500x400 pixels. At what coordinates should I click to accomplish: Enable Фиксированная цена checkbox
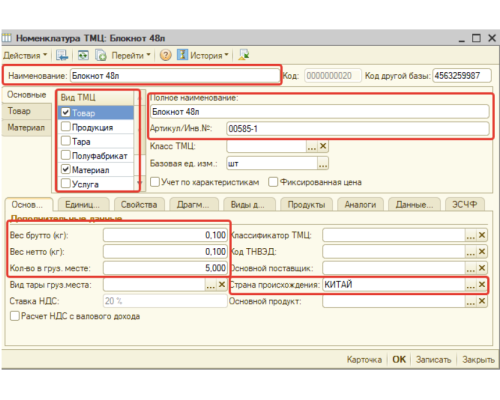(x=273, y=182)
